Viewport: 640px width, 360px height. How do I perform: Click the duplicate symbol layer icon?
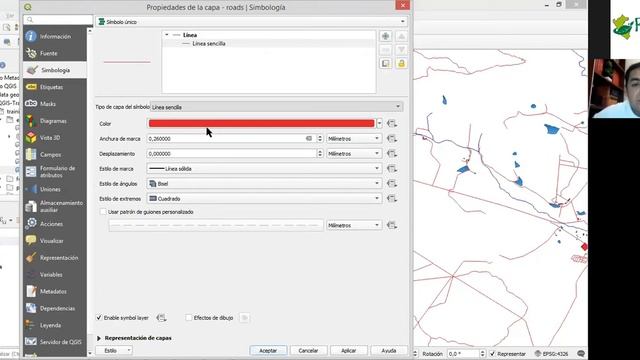pyautogui.click(x=385, y=63)
